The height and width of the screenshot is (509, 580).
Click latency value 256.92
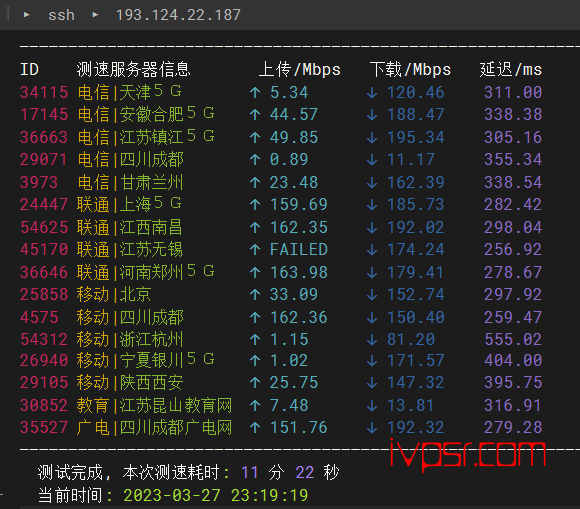(x=513, y=249)
